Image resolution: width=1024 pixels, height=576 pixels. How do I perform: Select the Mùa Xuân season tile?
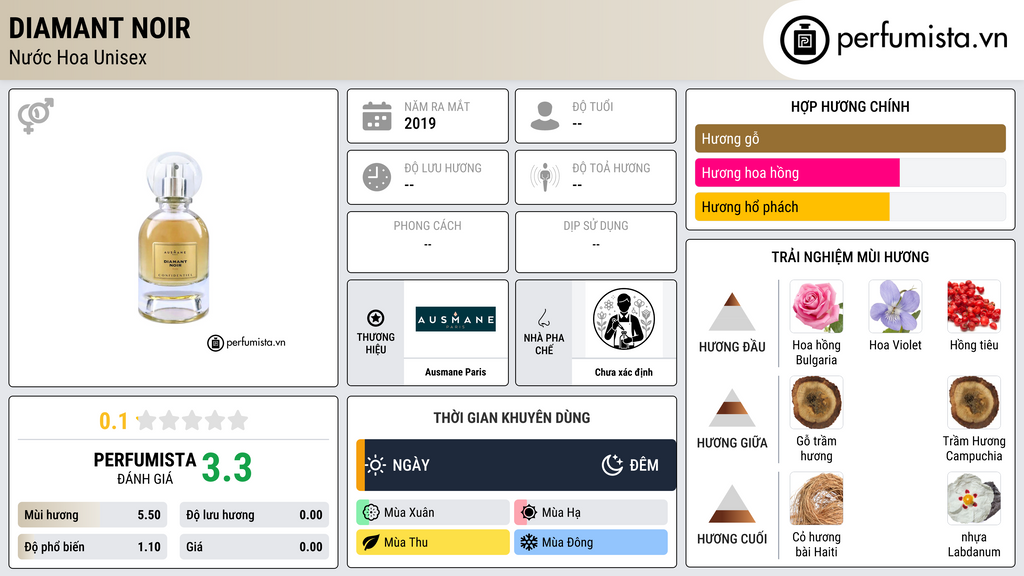click(x=433, y=513)
